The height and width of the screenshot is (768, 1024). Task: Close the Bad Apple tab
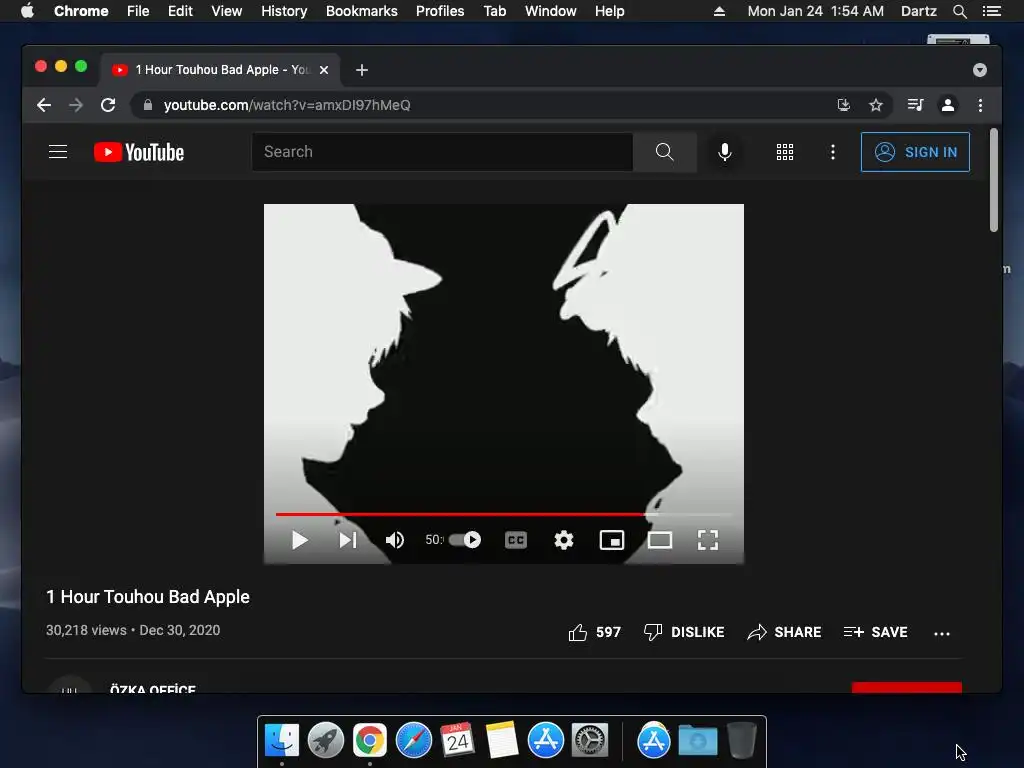(324, 70)
